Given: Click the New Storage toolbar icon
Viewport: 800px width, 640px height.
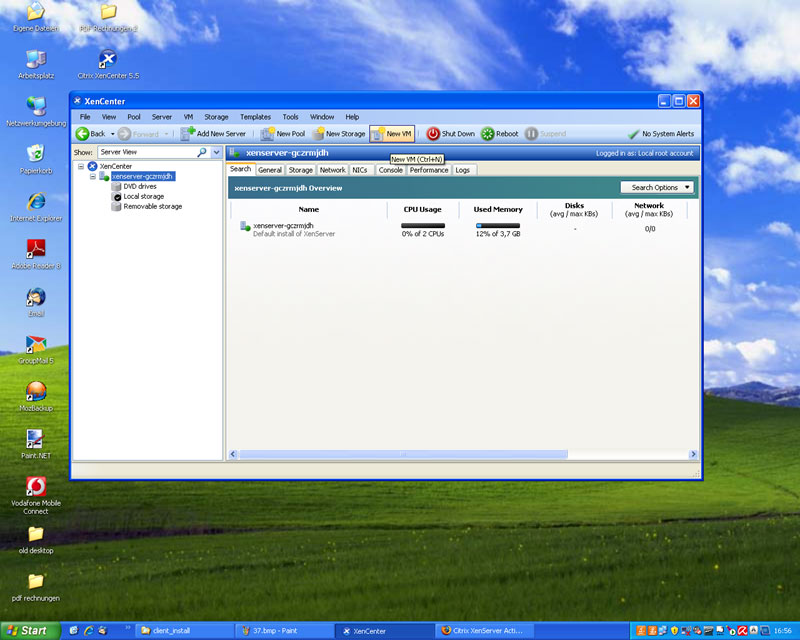Looking at the screenshot, I should coord(318,134).
